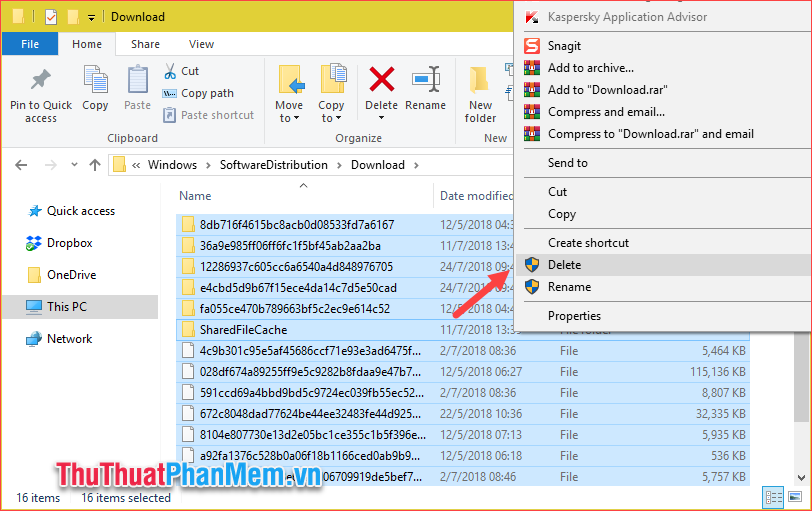Expand the Quick Access Toolbar customize arrow
812x511 pixels.
point(92,17)
